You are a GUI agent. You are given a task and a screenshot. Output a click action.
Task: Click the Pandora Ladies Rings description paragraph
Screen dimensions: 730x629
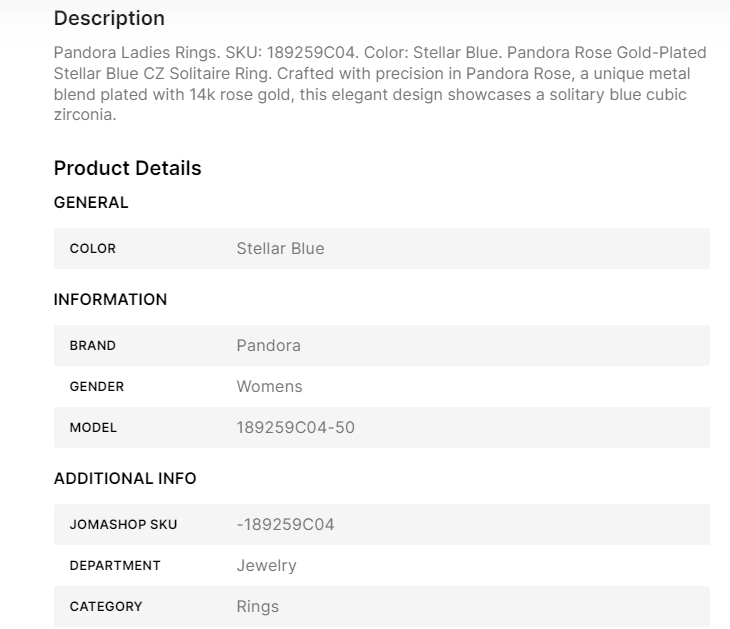click(x=380, y=83)
